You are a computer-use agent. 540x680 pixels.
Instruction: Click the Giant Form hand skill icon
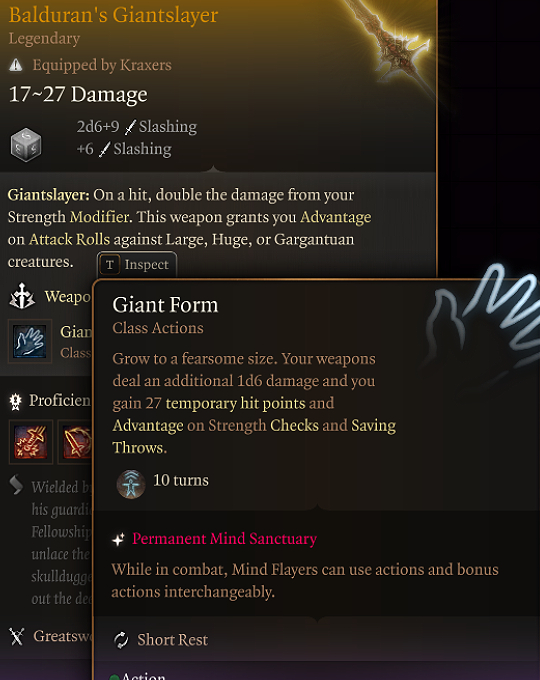click(x=29, y=342)
